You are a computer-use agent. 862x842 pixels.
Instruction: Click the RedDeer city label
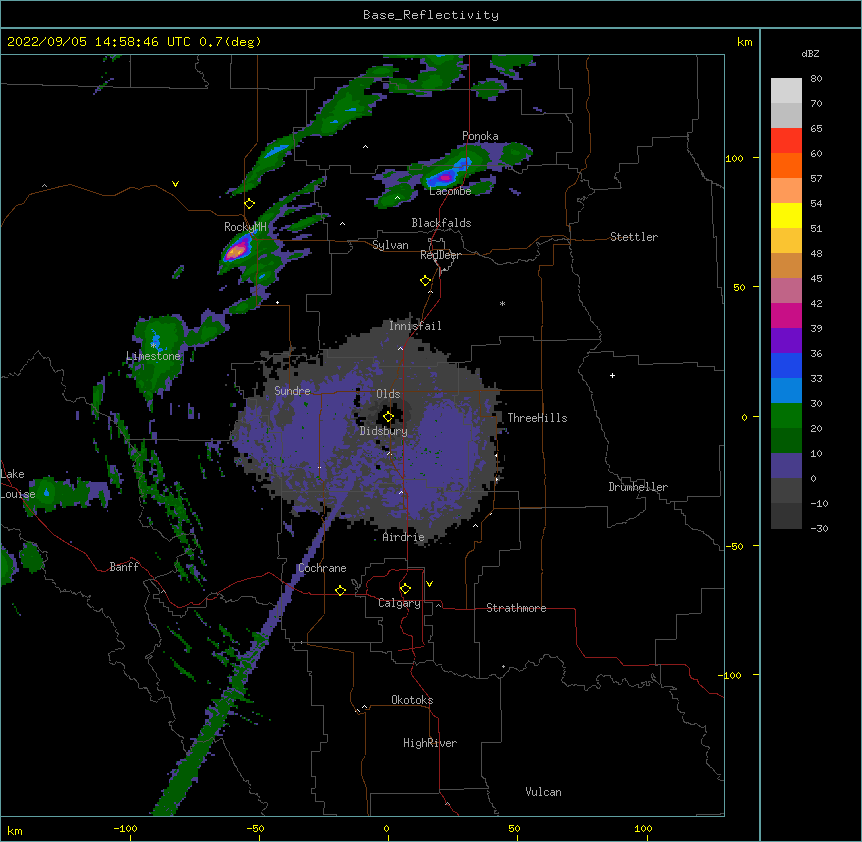click(440, 255)
